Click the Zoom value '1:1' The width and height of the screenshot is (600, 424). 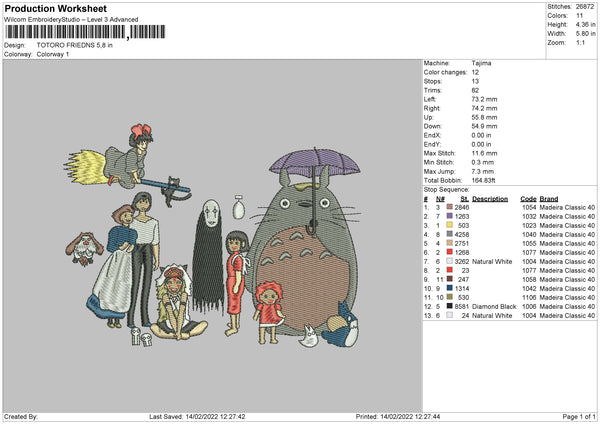click(580, 42)
